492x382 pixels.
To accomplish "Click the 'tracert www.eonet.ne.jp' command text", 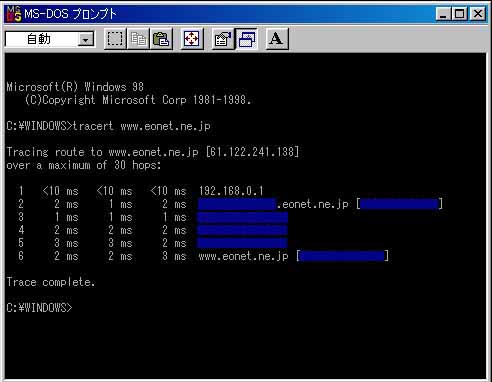I will (x=141, y=126).
